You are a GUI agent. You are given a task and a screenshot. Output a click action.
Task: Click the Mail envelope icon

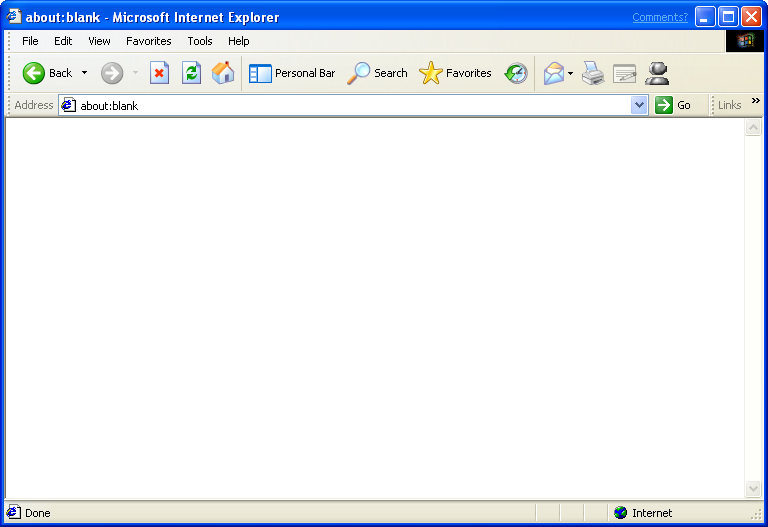[553, 73]
